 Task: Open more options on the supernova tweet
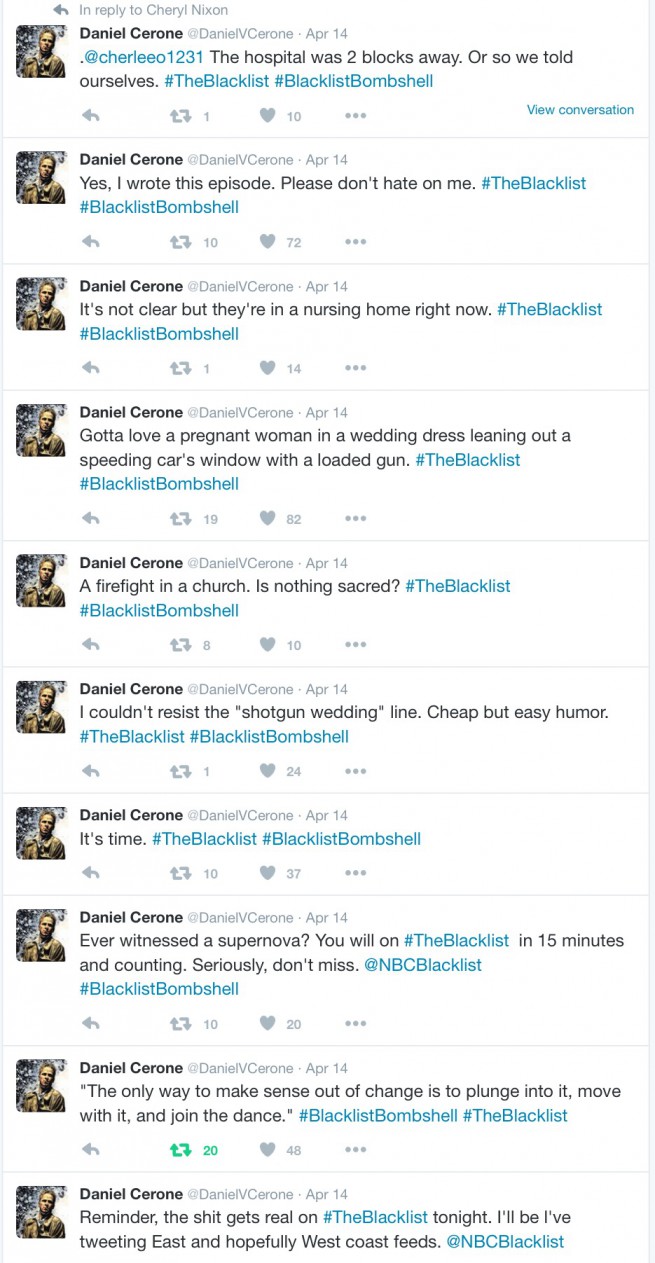(x=355, y=1023)
